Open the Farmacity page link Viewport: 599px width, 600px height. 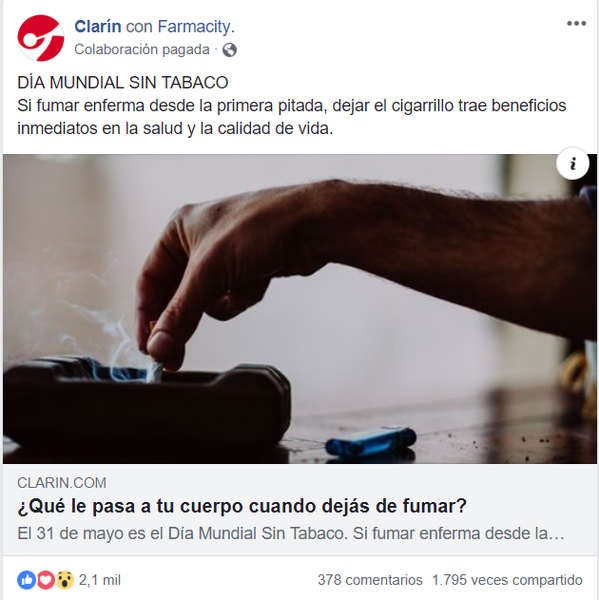[x=196, y=26]
